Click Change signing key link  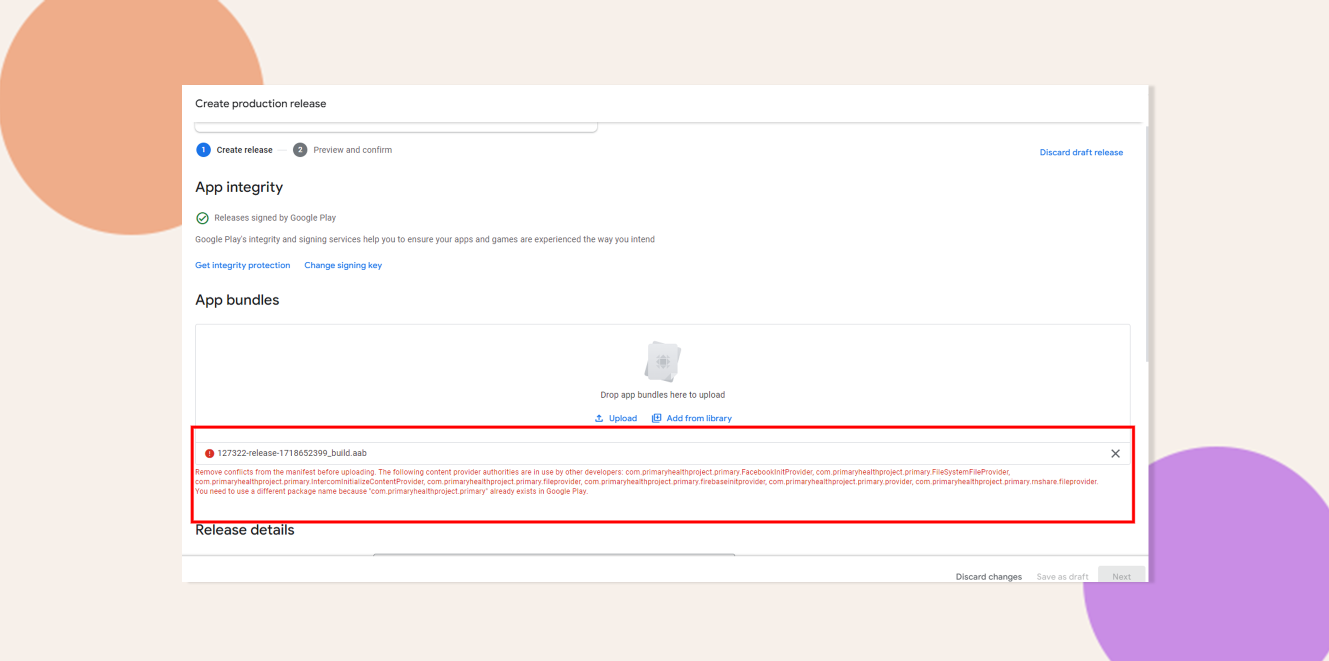coord(343,265)
